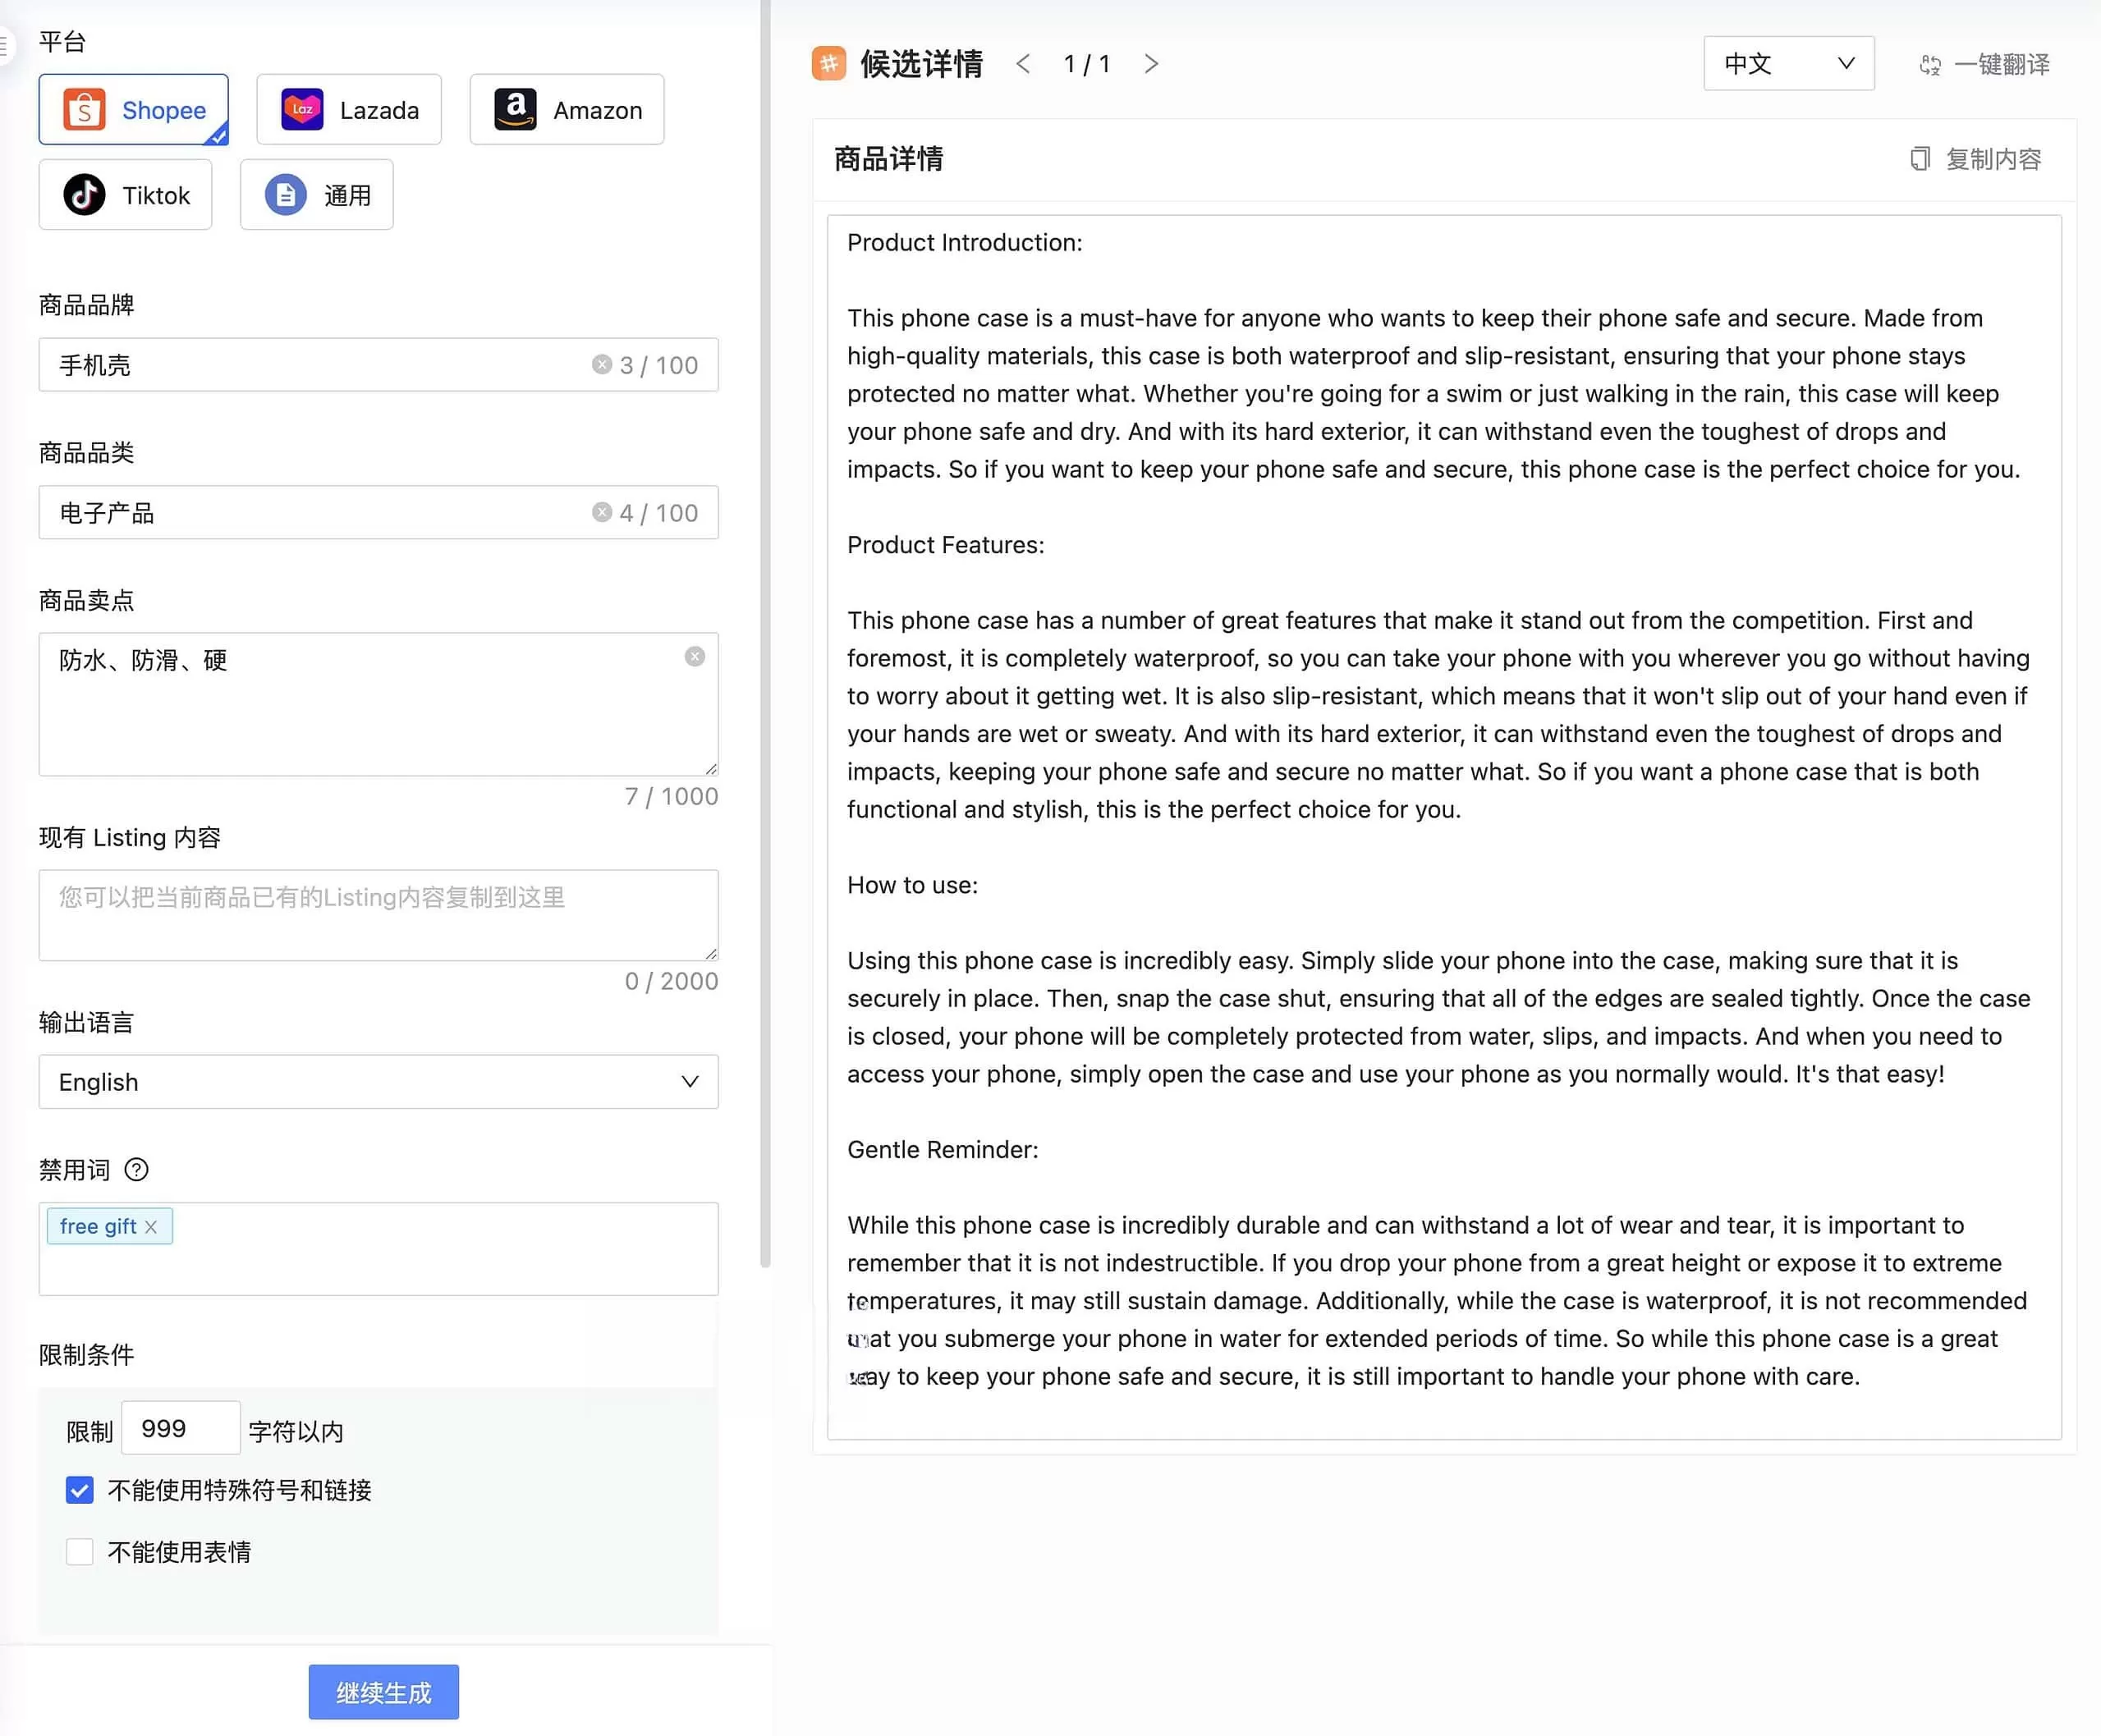This screenshot has height=1736, width=2101.
Task: Click the 'How to use:' heading text
Action: point(913,885)
